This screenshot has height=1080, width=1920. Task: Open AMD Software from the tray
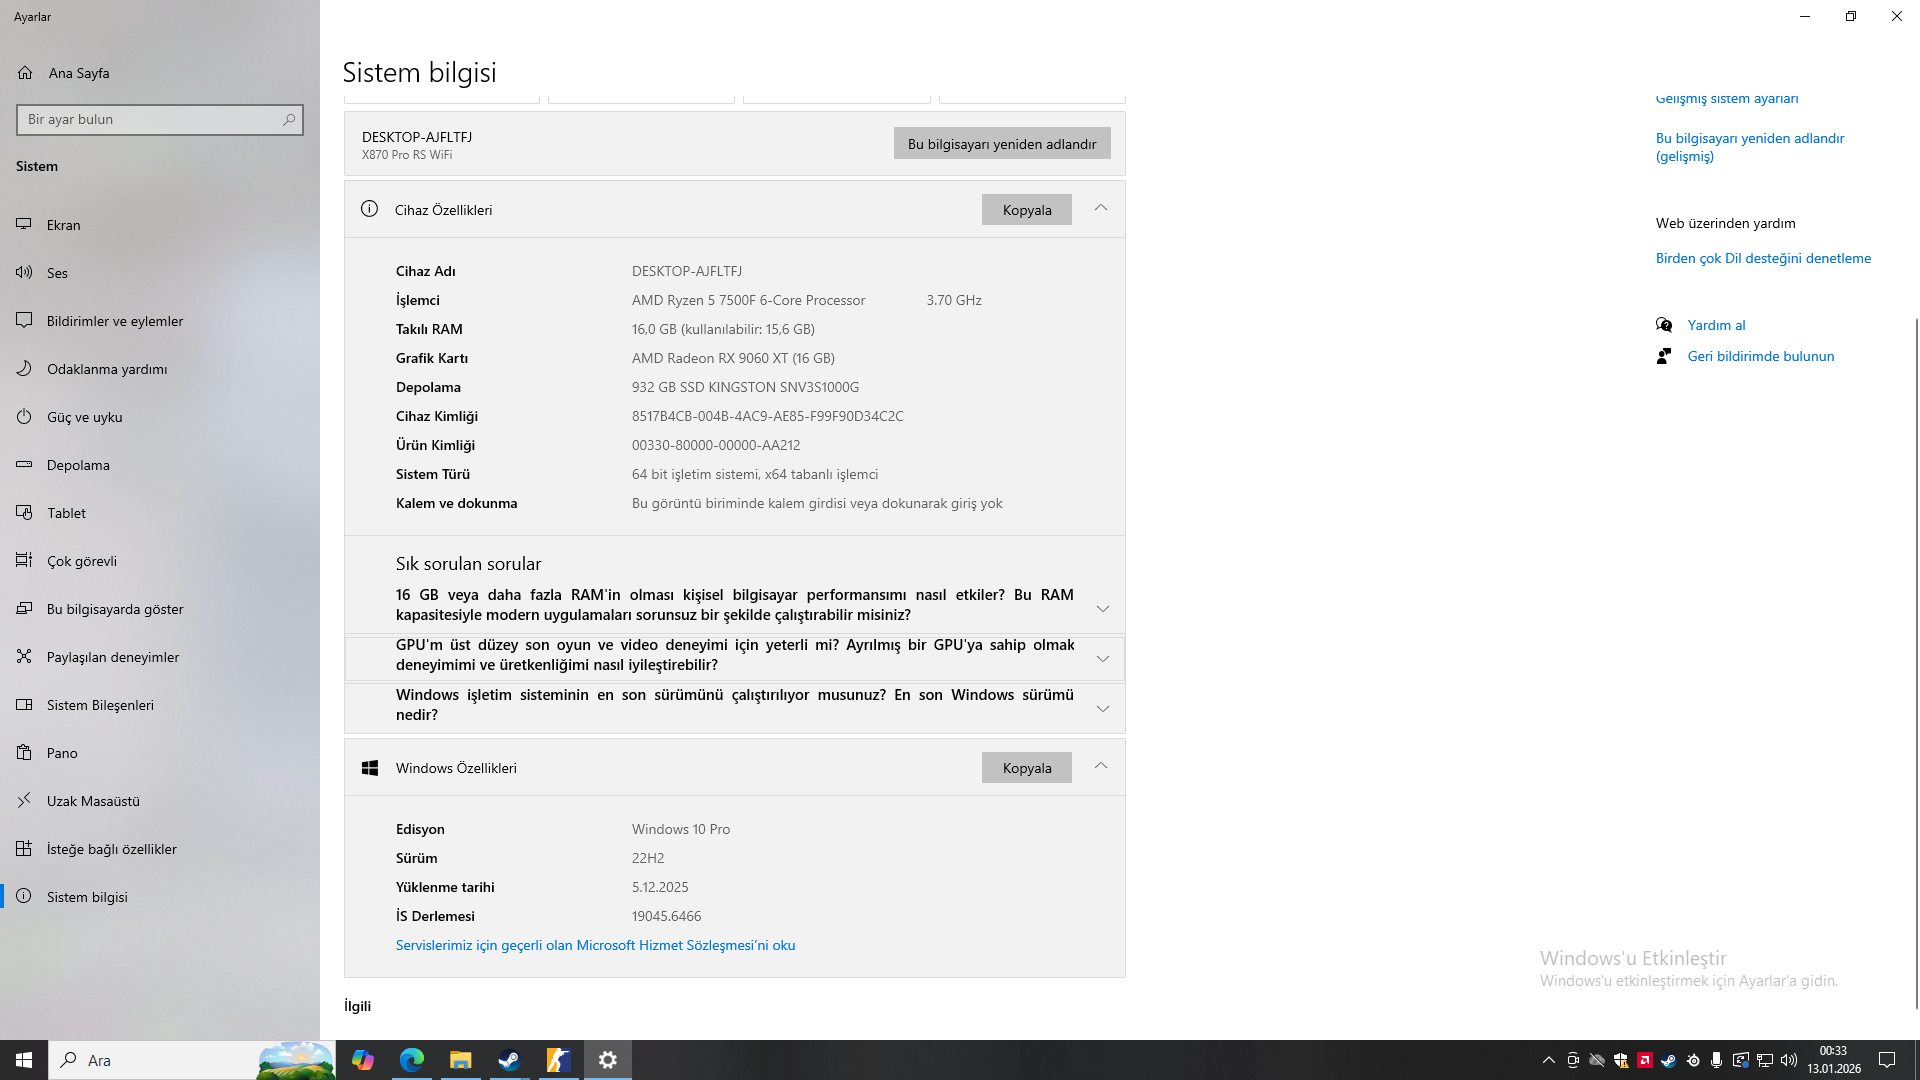tap(1645, 1060)
